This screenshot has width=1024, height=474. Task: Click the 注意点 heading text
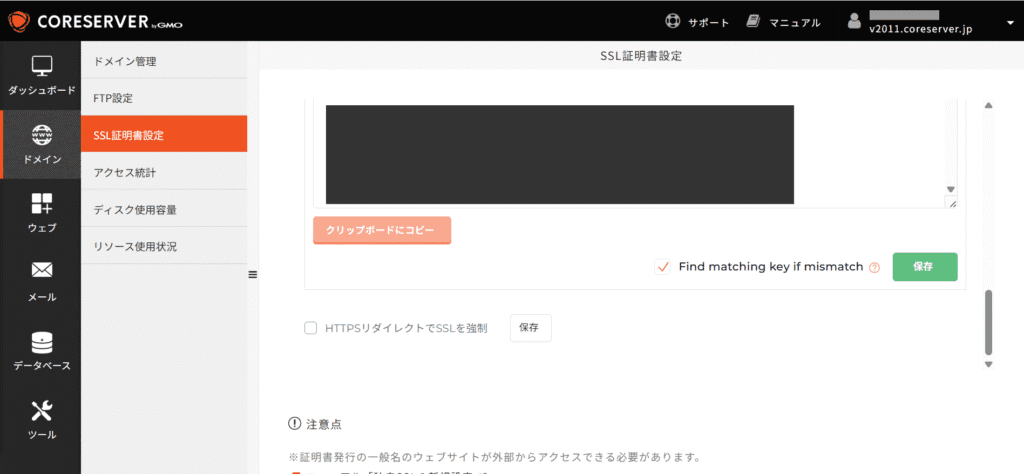pos(323,424)
